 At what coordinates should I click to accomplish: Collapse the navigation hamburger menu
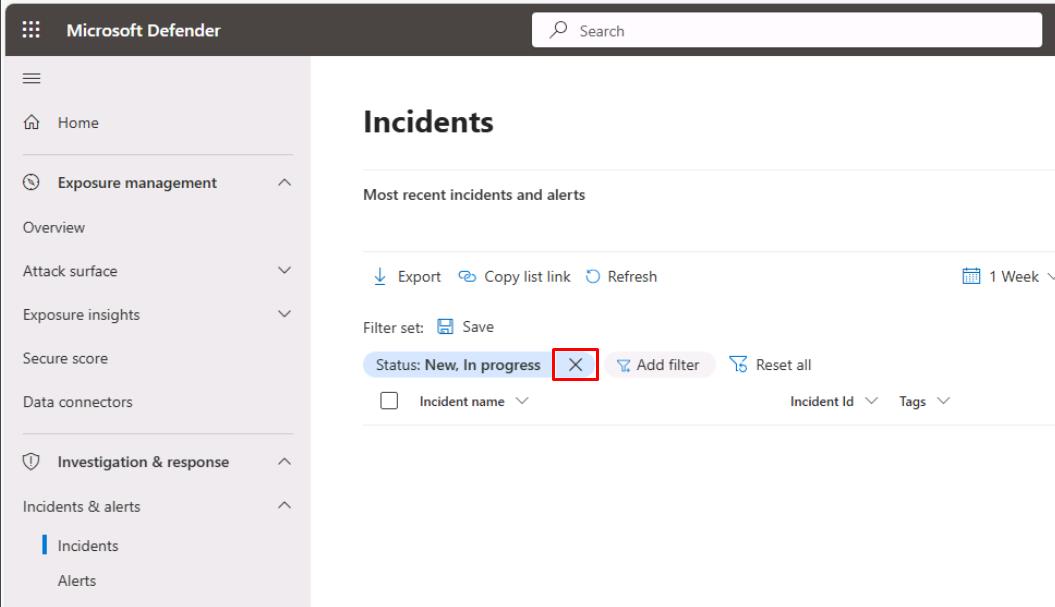[x=31, y=78]
